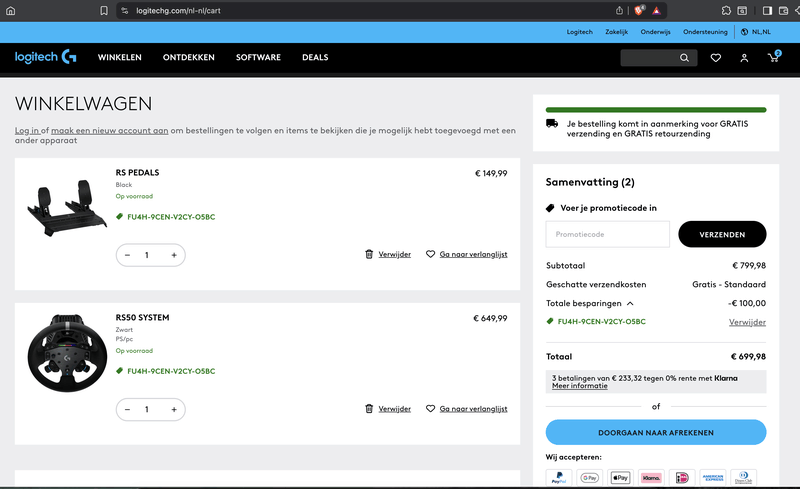This screenshot has height=489, width=800.
Task: Open the Brave shields icon
Action: pos(639,10)
